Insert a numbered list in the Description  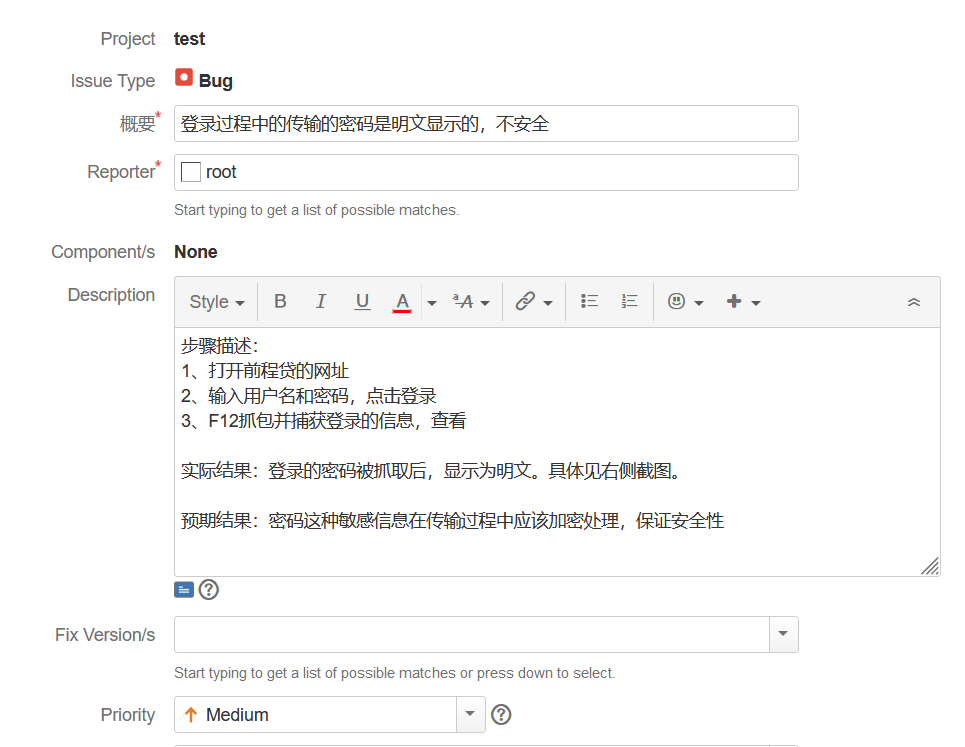629,301
